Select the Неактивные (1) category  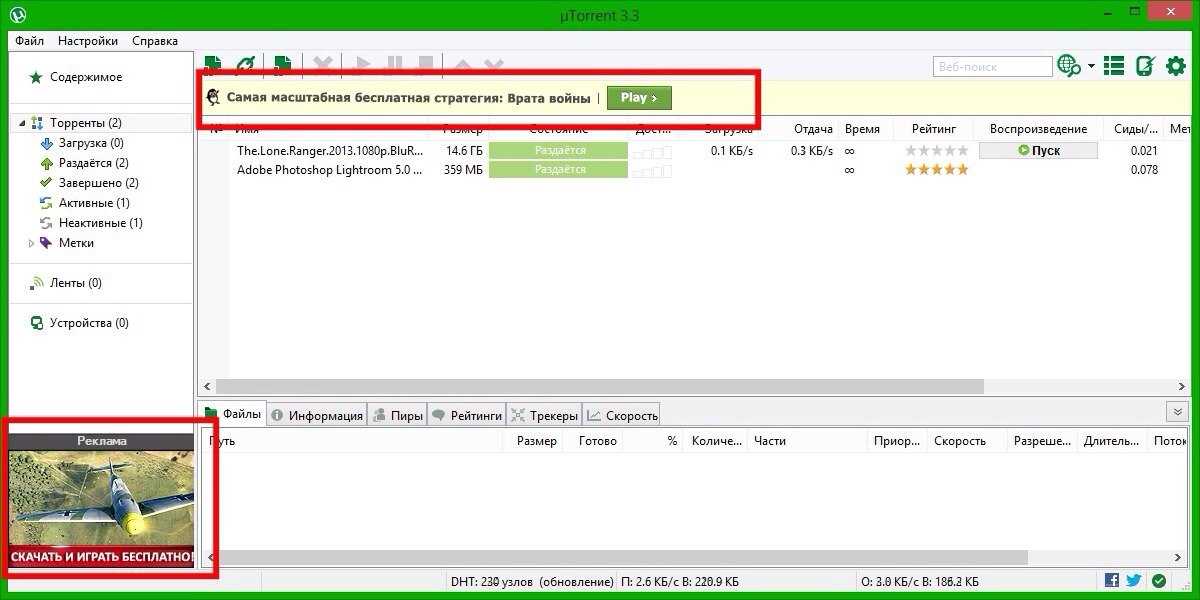[x=100, y=223]
